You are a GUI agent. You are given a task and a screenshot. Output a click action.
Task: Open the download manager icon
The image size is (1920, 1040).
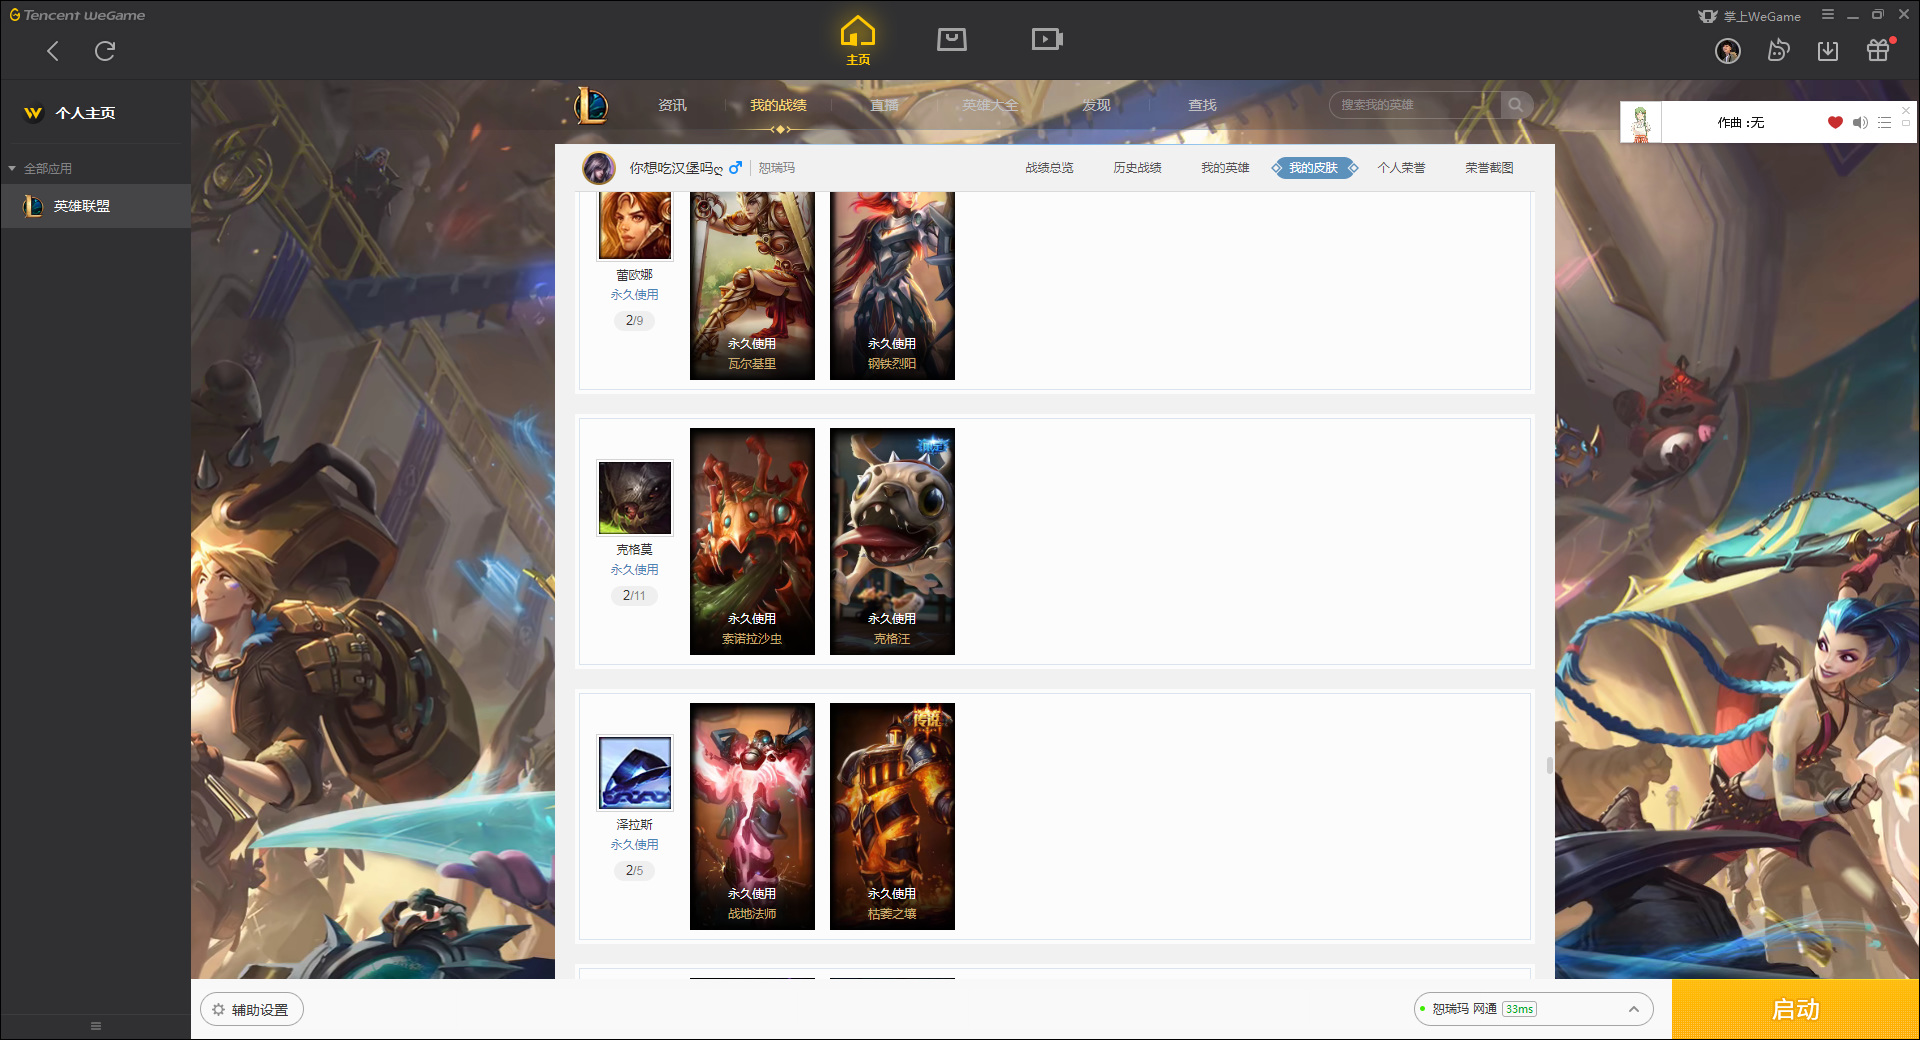tap(1828, 51)
